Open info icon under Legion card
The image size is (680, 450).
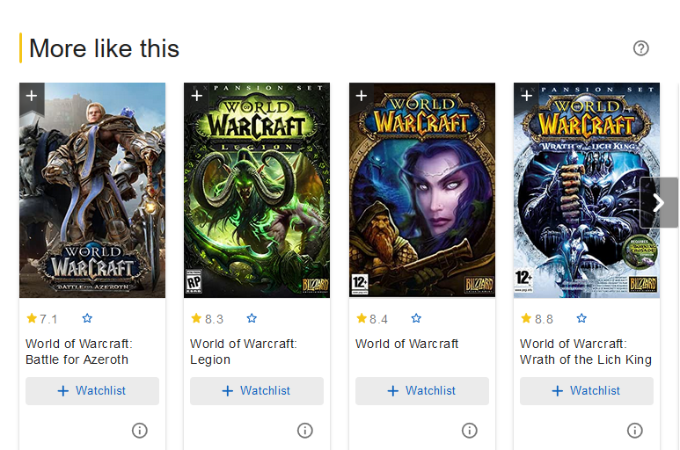305,430
